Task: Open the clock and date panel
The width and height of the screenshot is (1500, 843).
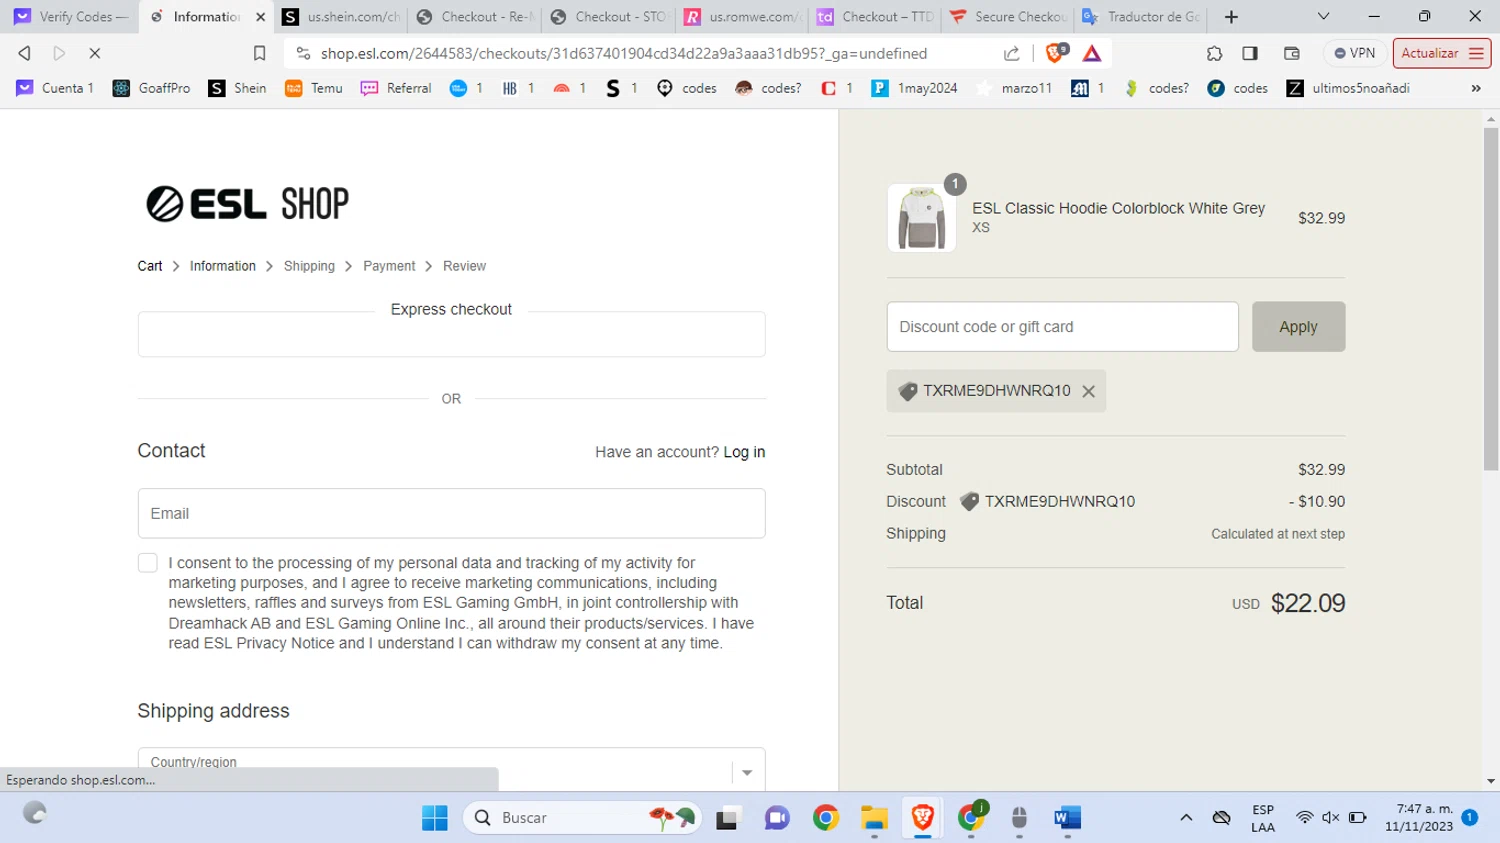Action: pyautogui.click(x=1419, y=818)
